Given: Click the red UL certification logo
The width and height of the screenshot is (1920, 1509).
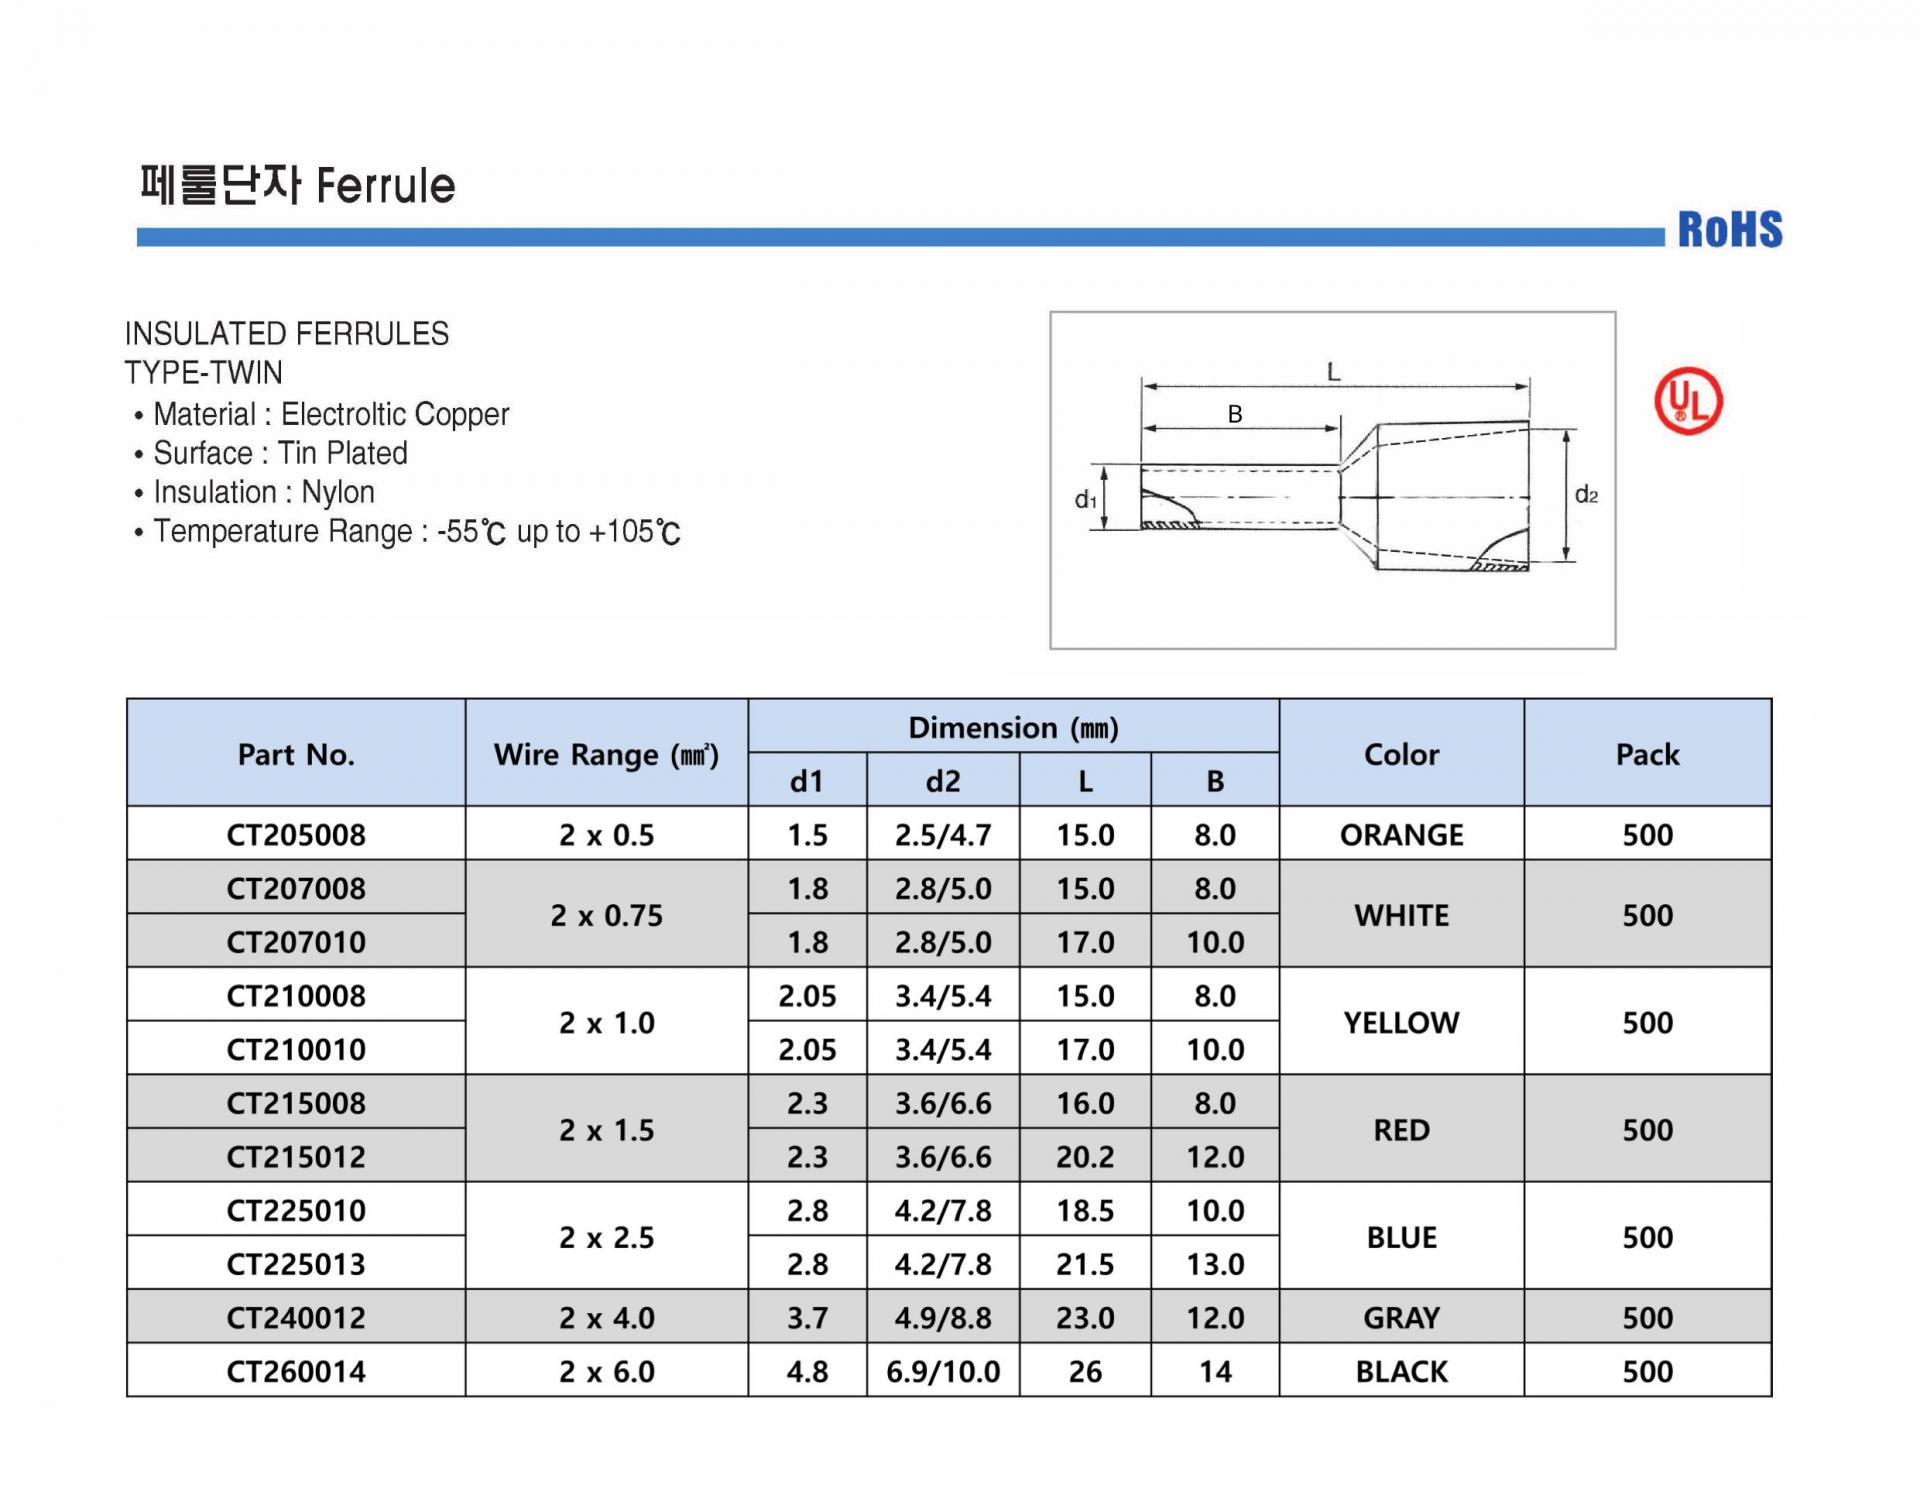Looking at the screenshot, I should click(1688, 401).
